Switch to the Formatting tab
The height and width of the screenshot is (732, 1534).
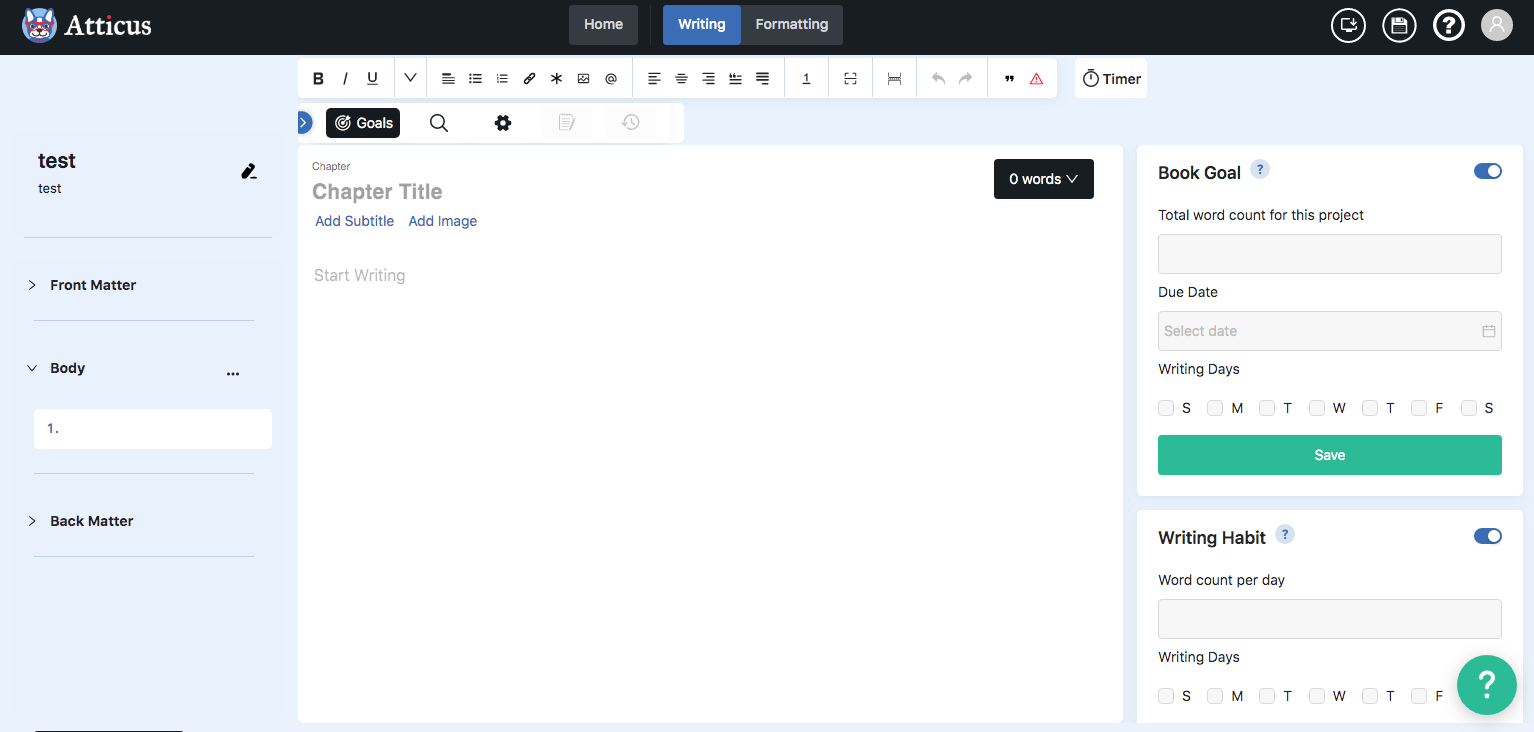click(791, 25)
